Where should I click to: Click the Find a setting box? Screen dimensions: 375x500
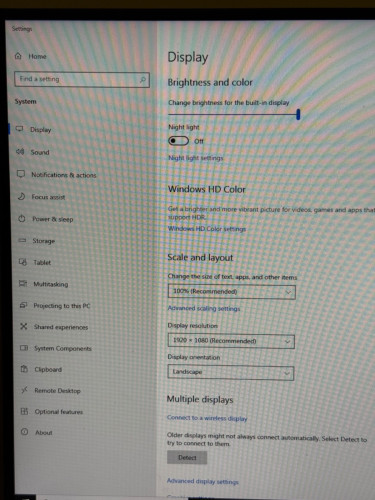(82, 80)
